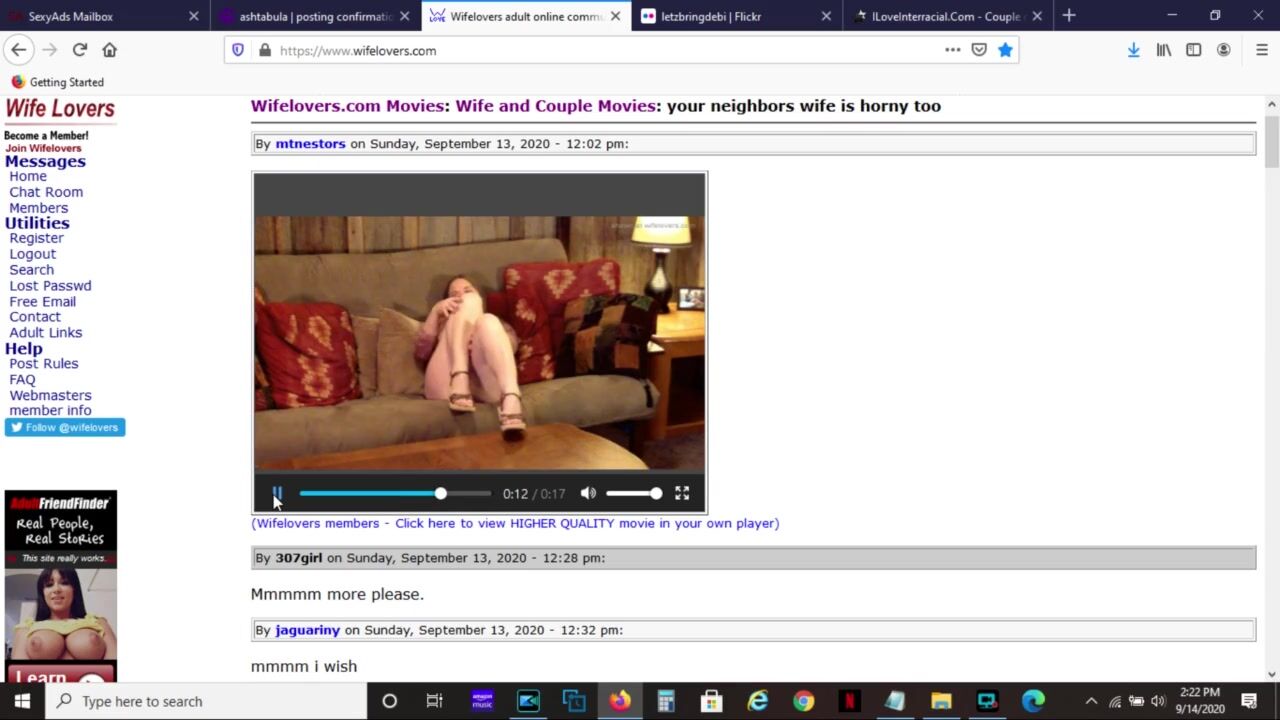Reload the current page
Viewport: 1280px width, 720px height.
80,50
